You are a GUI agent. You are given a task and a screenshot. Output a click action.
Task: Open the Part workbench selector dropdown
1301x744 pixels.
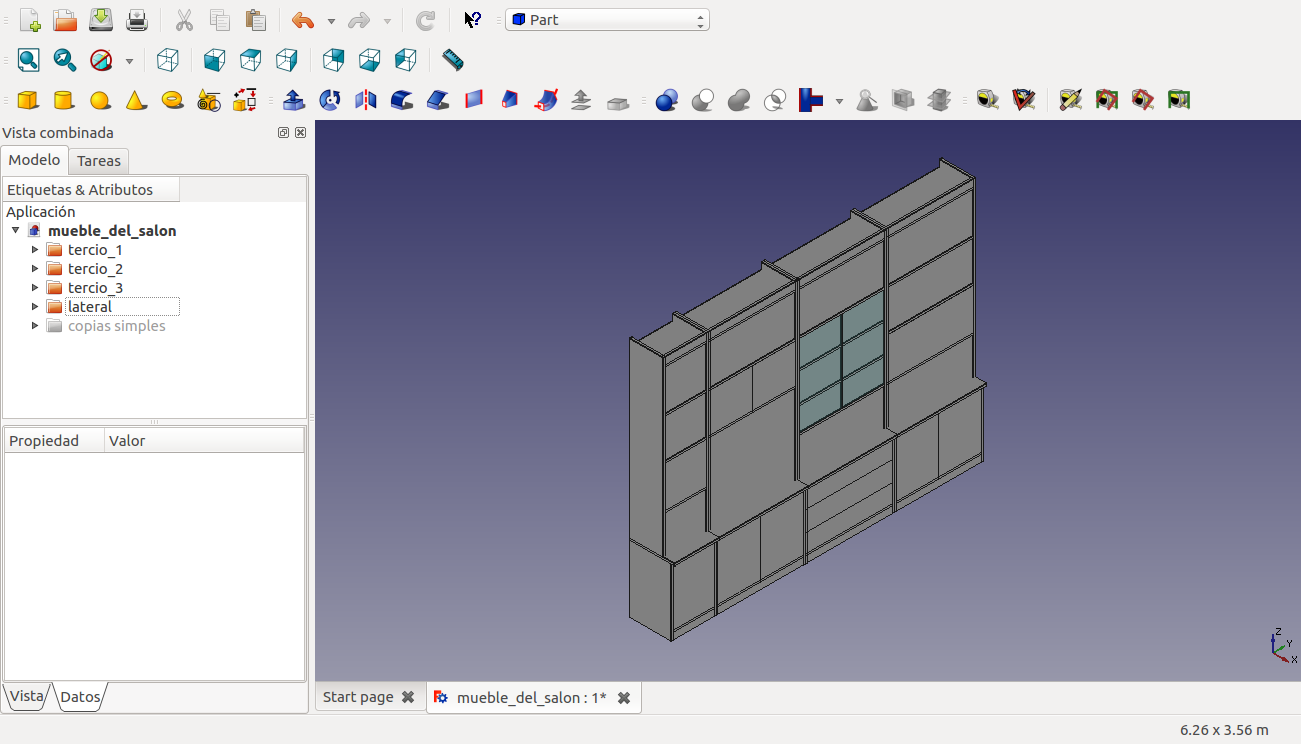coord(607,20)
